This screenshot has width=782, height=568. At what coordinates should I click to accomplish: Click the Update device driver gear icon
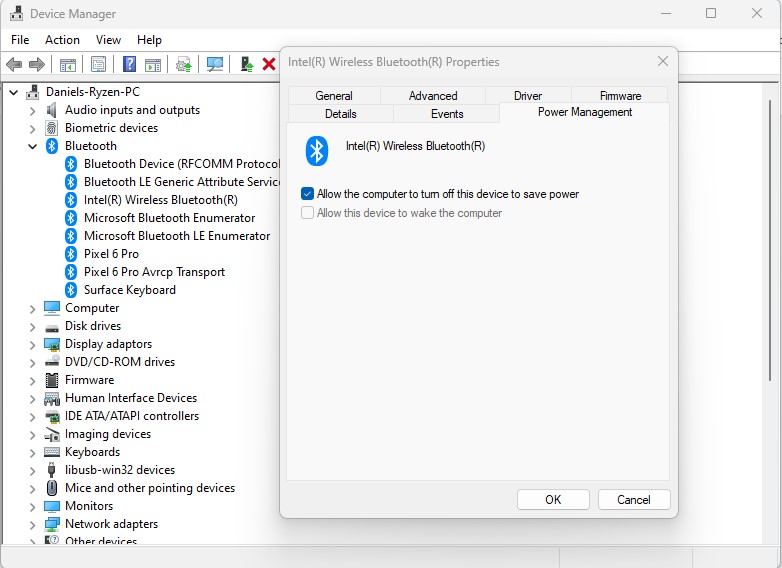coord(184,64)
